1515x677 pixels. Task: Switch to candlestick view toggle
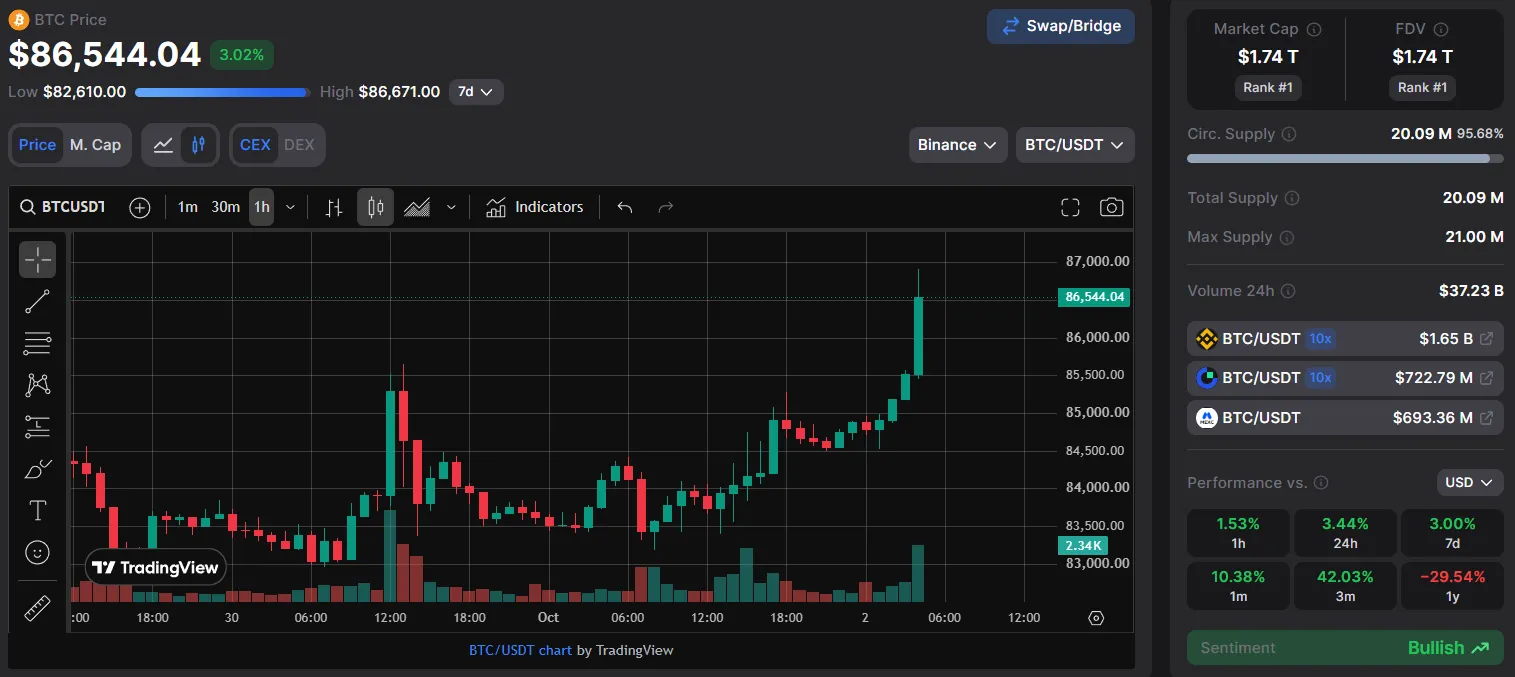point(199,145)
